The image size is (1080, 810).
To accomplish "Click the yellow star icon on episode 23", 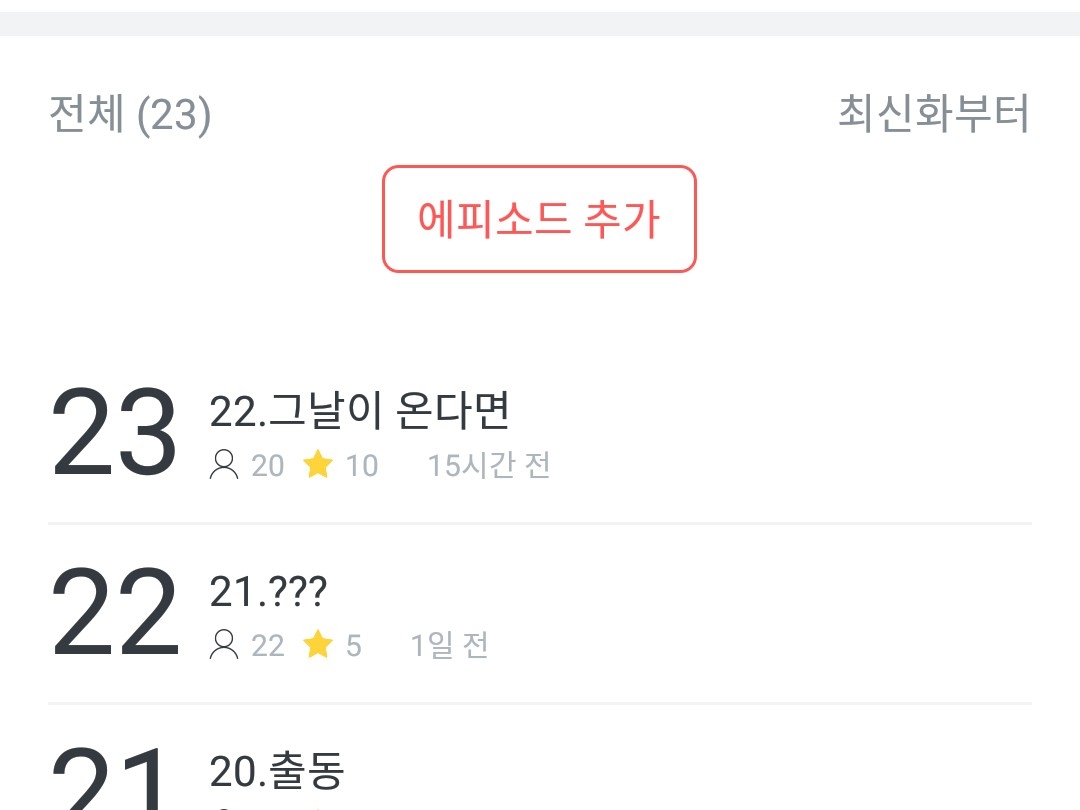I will click(x=318, y=465).
